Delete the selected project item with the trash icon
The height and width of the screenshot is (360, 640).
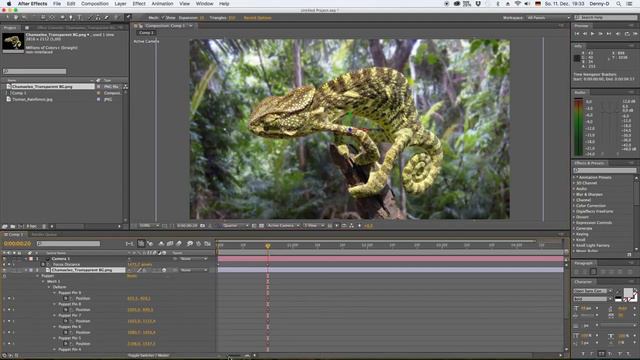pos(44,226)
